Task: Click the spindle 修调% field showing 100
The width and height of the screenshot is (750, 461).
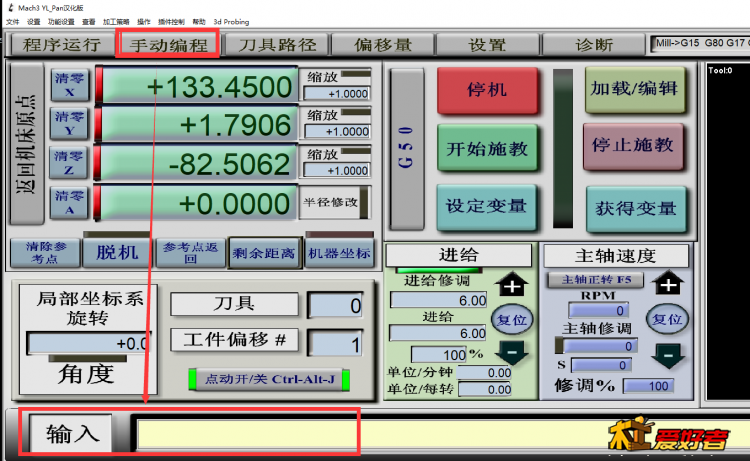Action: click(x=648, y=386)
